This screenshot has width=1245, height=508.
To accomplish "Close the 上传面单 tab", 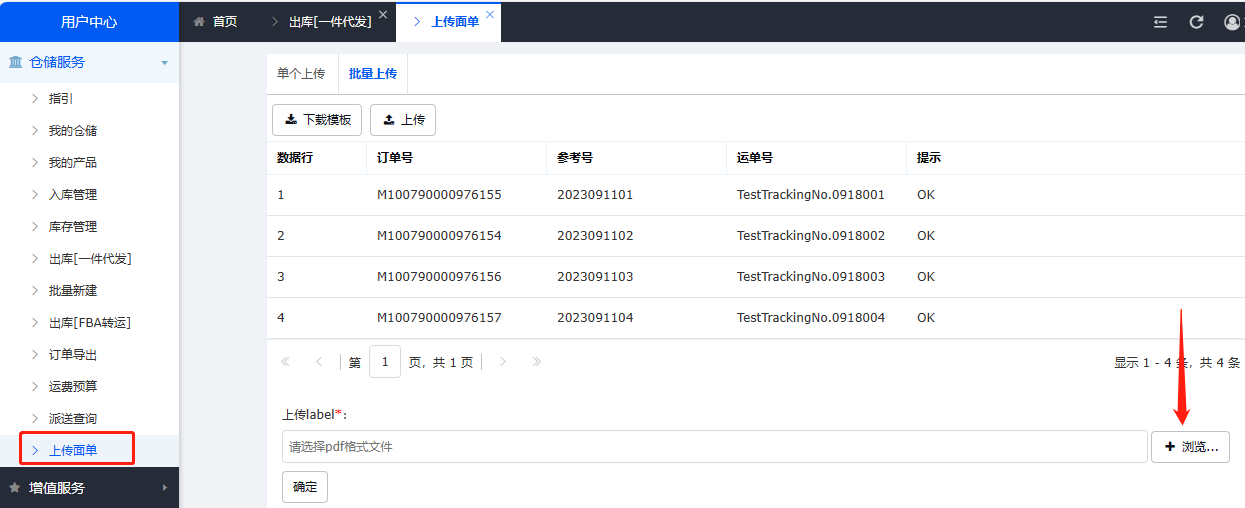I will 490,15.
